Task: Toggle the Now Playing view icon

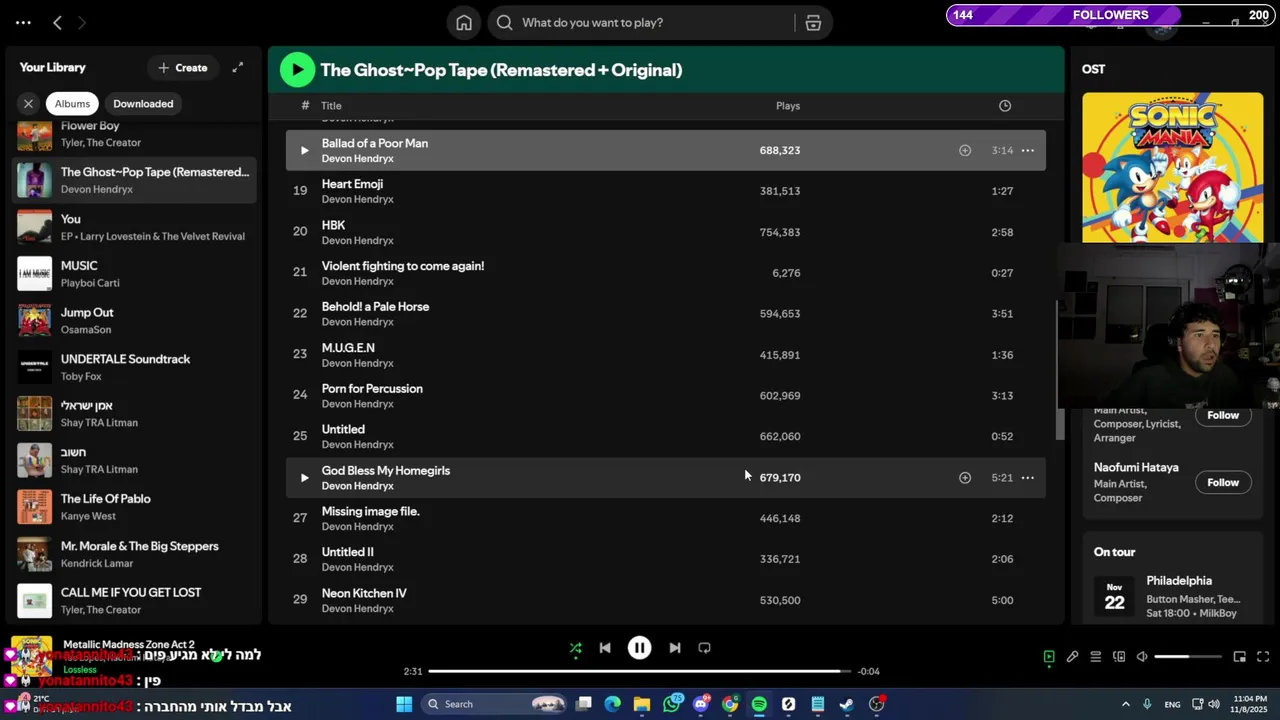Action: point(1049,657)
